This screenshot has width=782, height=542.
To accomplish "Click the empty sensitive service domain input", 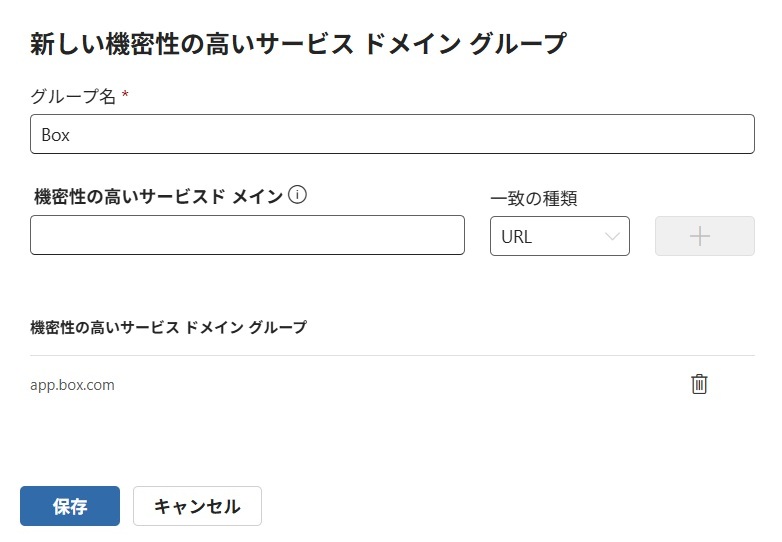I will (x=247, y=235).
